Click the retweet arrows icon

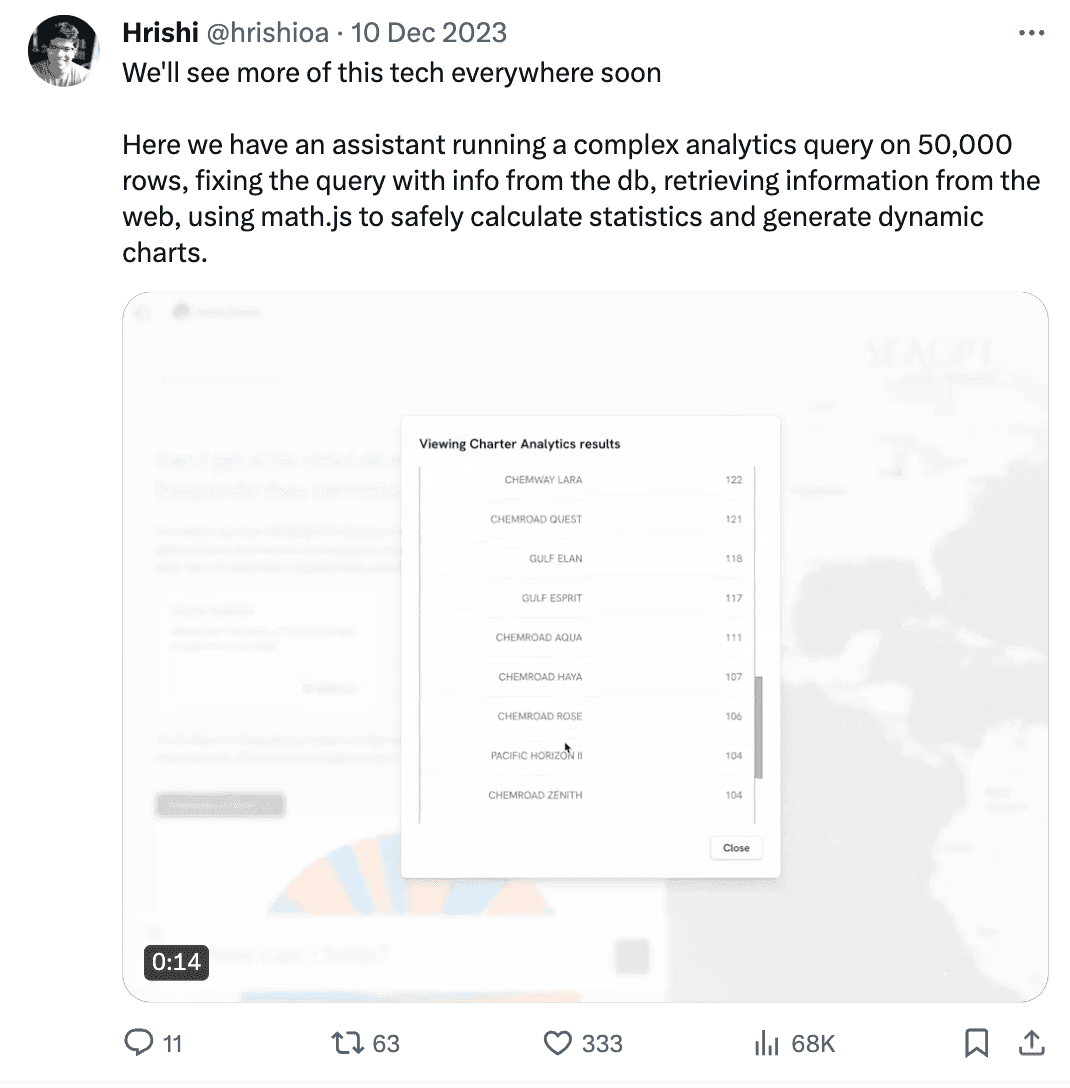click(347, 1043)
